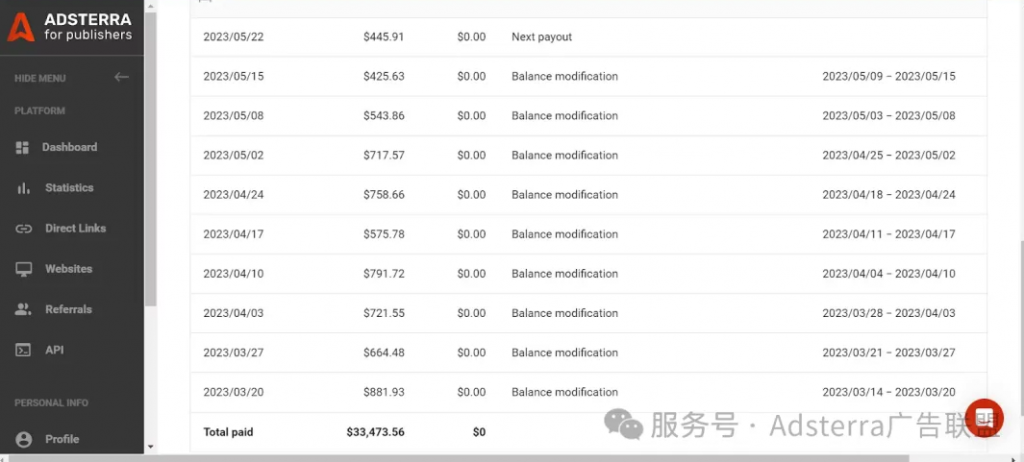The width and height of the screenshot is (1024, 462).
Task: Click the $543.86 amount
Action: pos(384,116)
